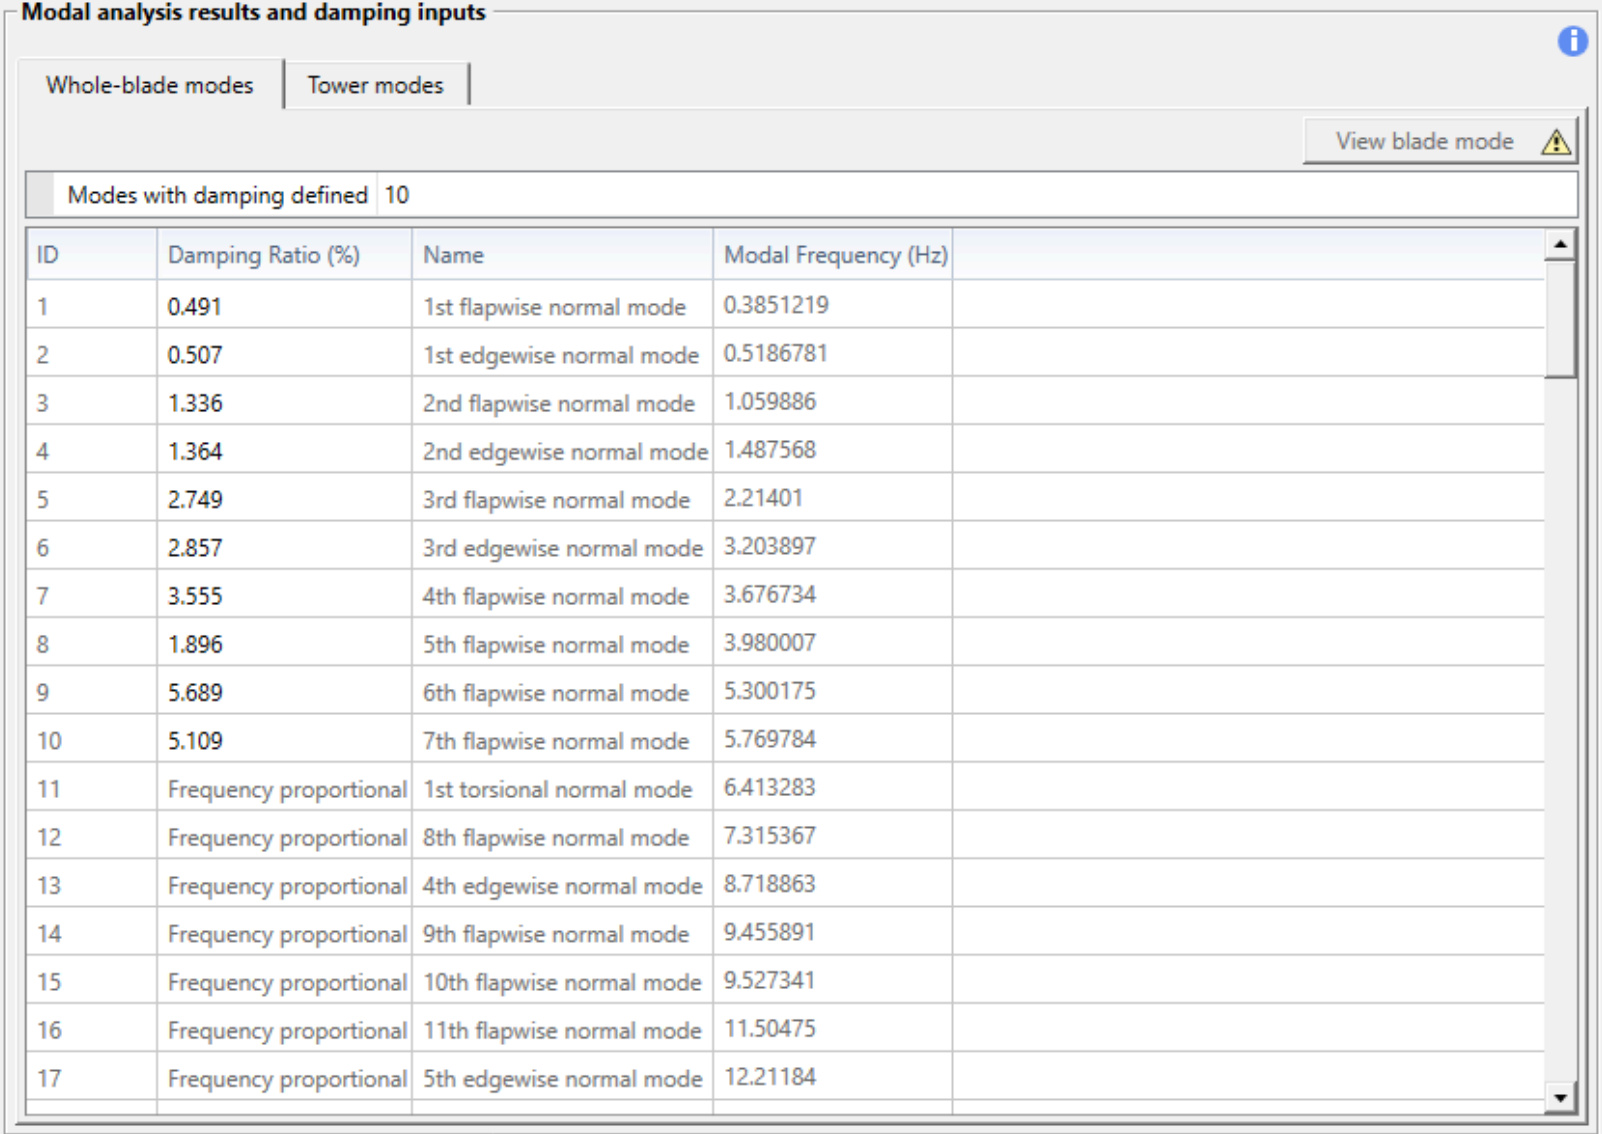Viewport: 1602px width, 1134px height.
Task: Click the blue information icon
Action: [1572, 41]
